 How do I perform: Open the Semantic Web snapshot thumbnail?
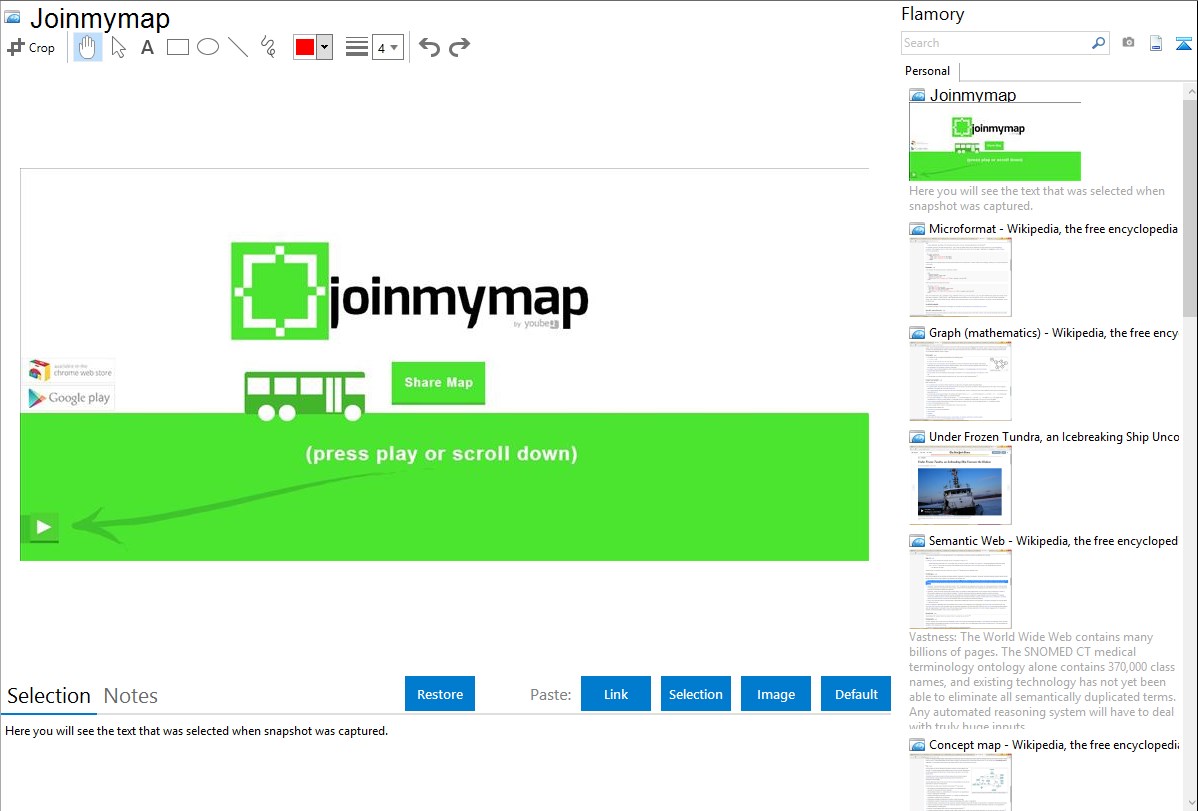click(x=960, y=589)
